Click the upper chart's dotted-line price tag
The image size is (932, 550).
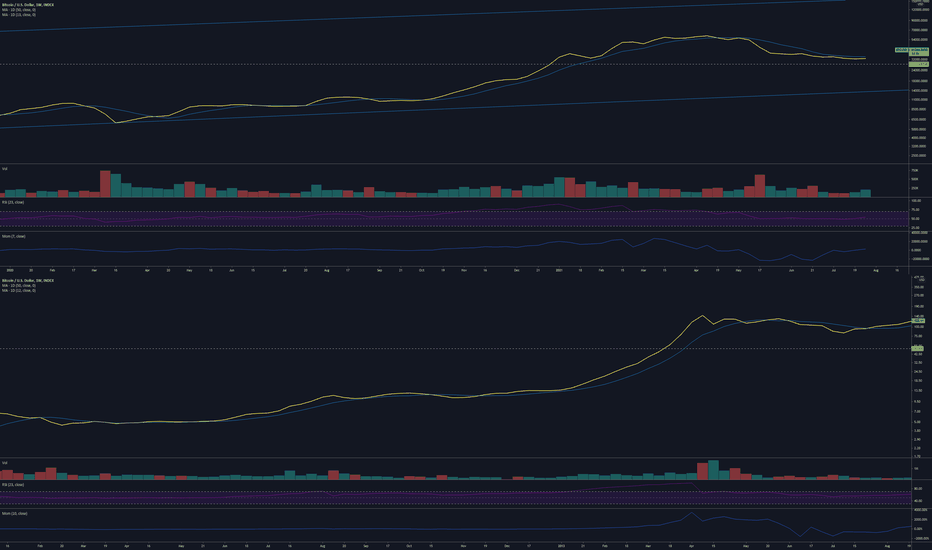tap(918, 64)
